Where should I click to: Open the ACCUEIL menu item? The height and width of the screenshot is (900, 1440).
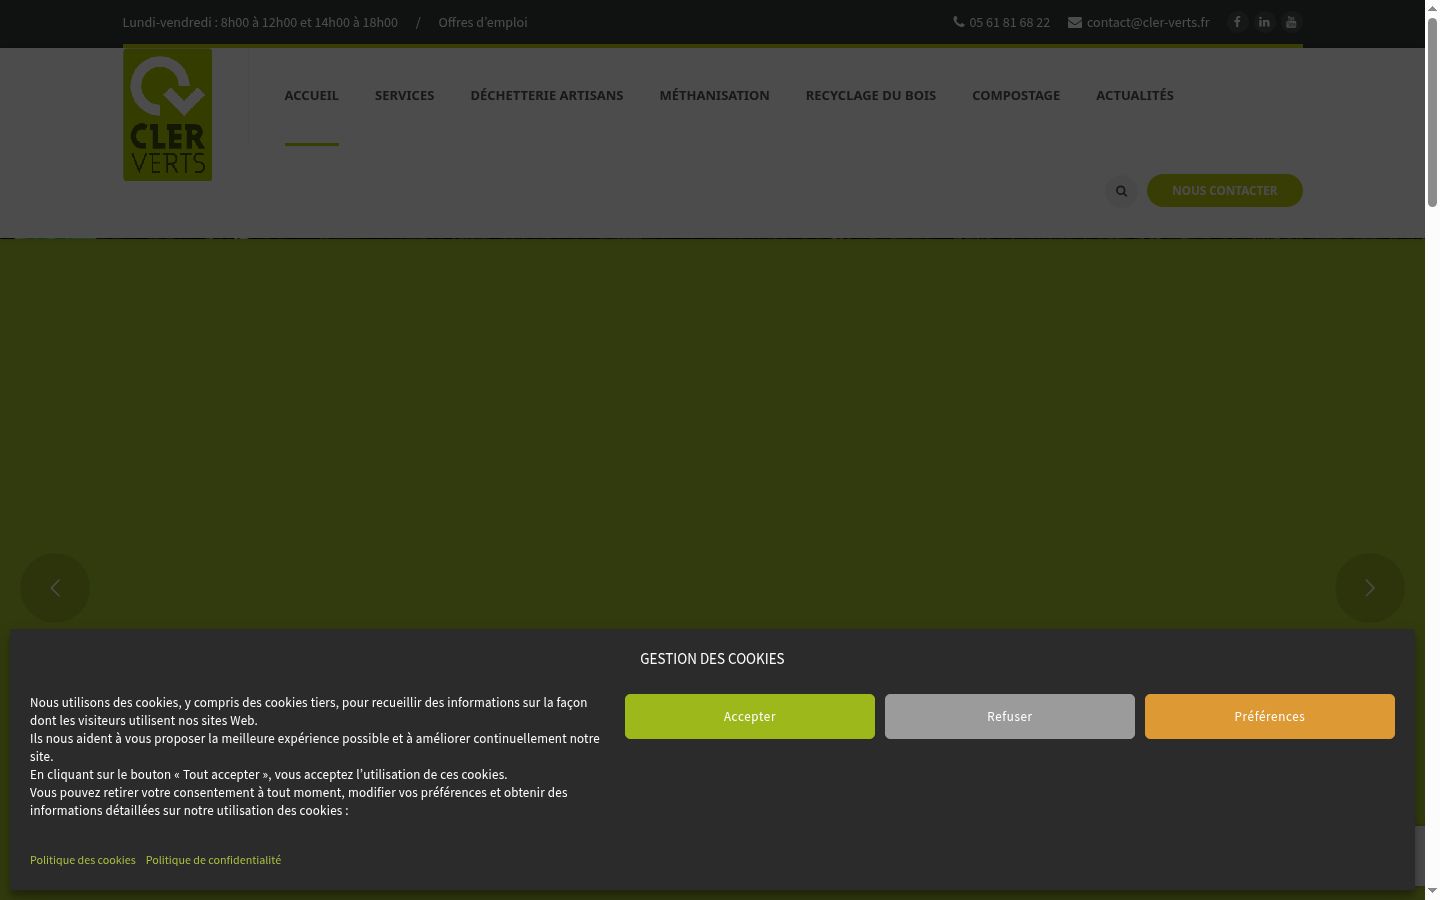click(x=311, y=95)
